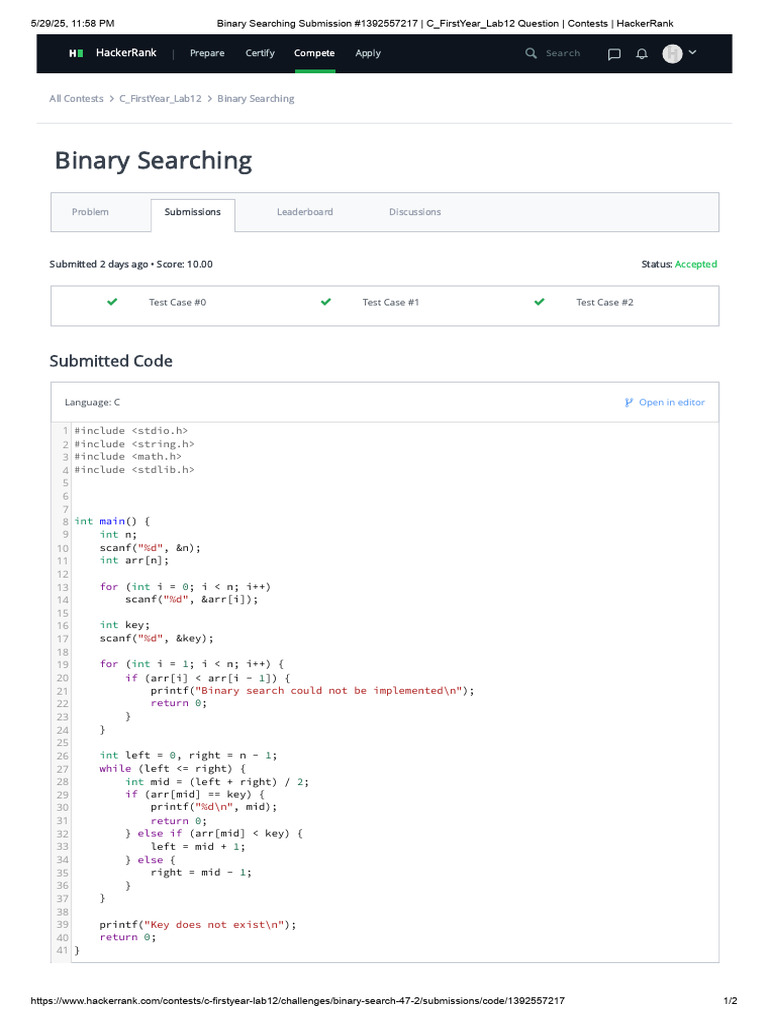This screenshot has width=768, height=1024.
Task: Open the messages chat icon
Action: click(614, 54)
